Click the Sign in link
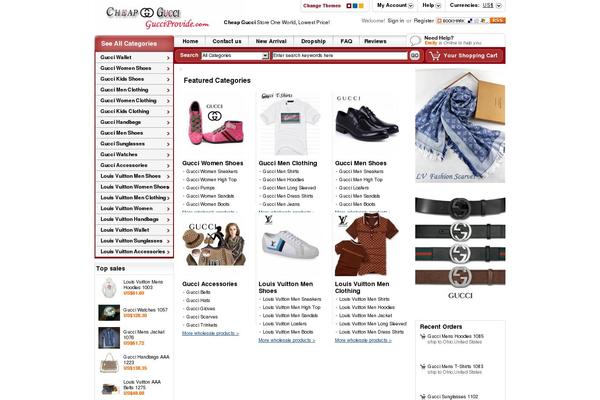Image resolution: width=600 pixels, height=400 pixels. pos(396,21)
